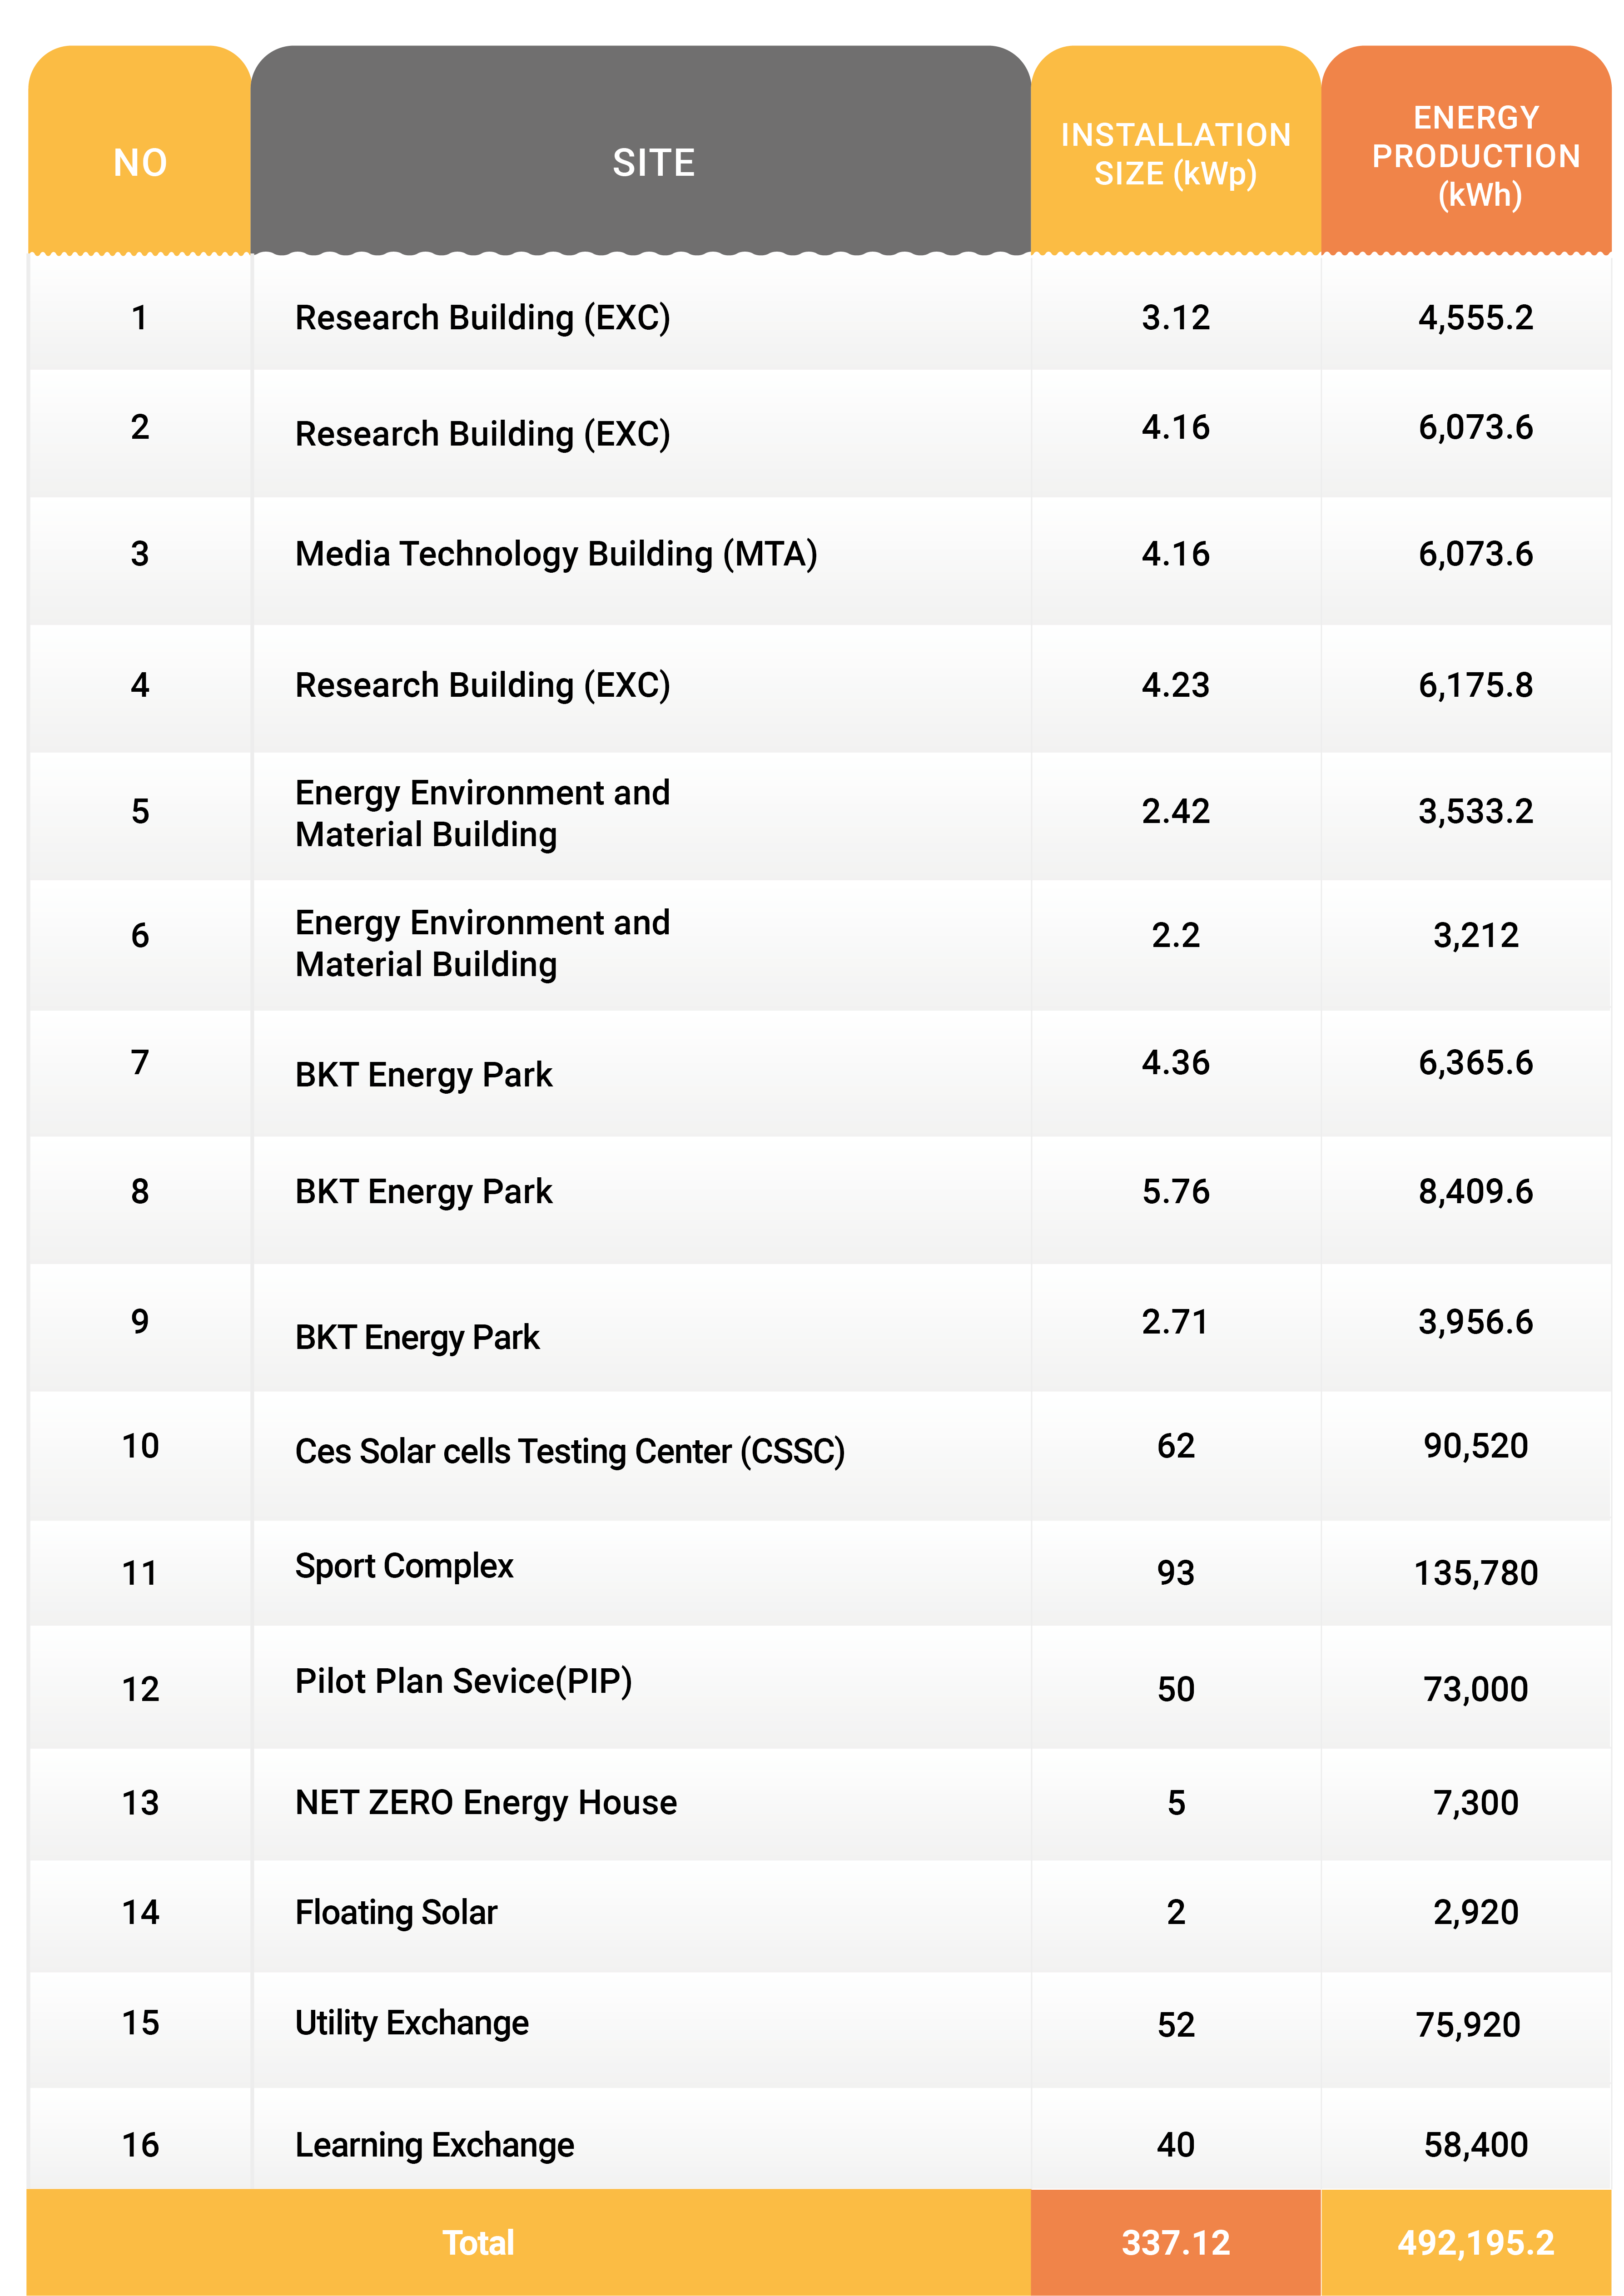Viewport: 1624px width, 2296px height.
Task: Select the Total label in footer row
Action: coord(479,2243)
